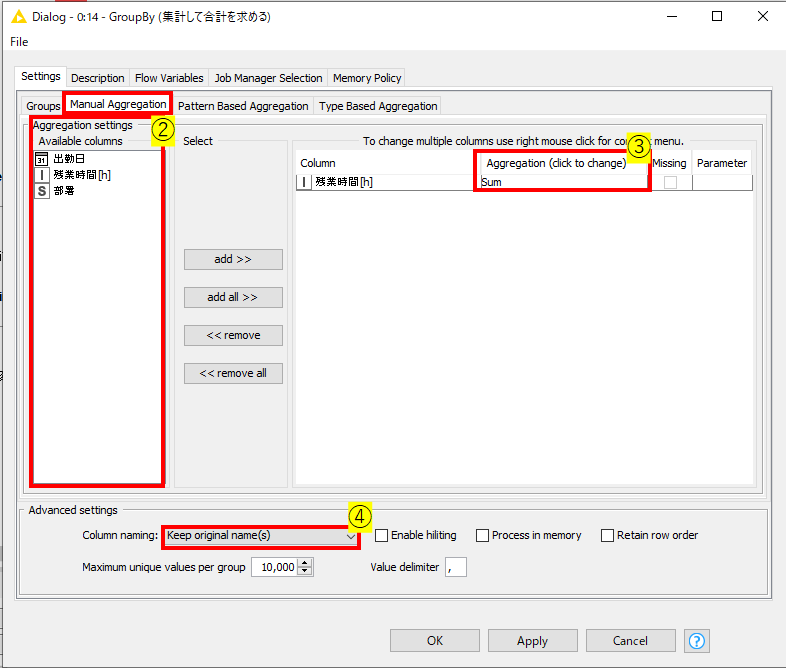Click the << remove all button
The image size is (786, 668).
233,373
